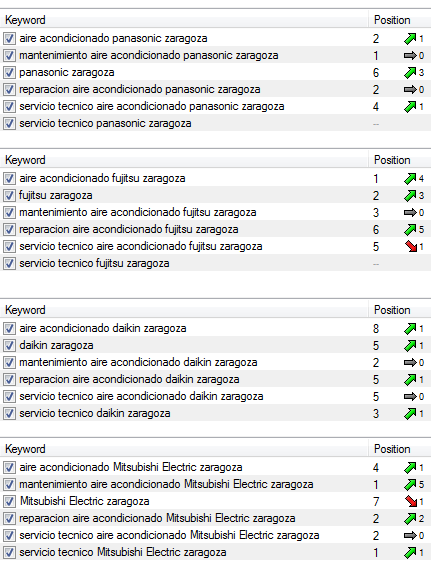The height and width of the screenshot is (569, 431).
Task: Click red down arrow for servicio tecnico aire acondicionado fujitsu
Action: click(x=411, y=247)
